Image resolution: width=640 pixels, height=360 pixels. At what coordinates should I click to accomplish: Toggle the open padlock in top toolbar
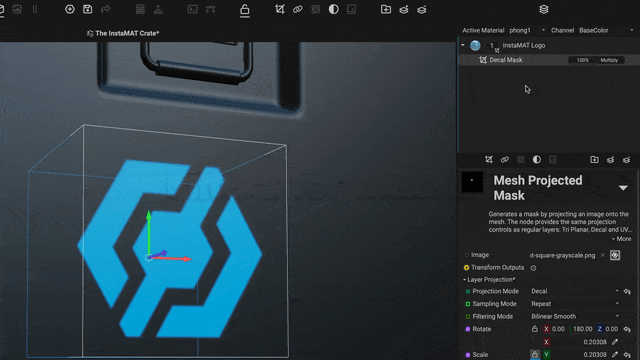coord(244,9)
